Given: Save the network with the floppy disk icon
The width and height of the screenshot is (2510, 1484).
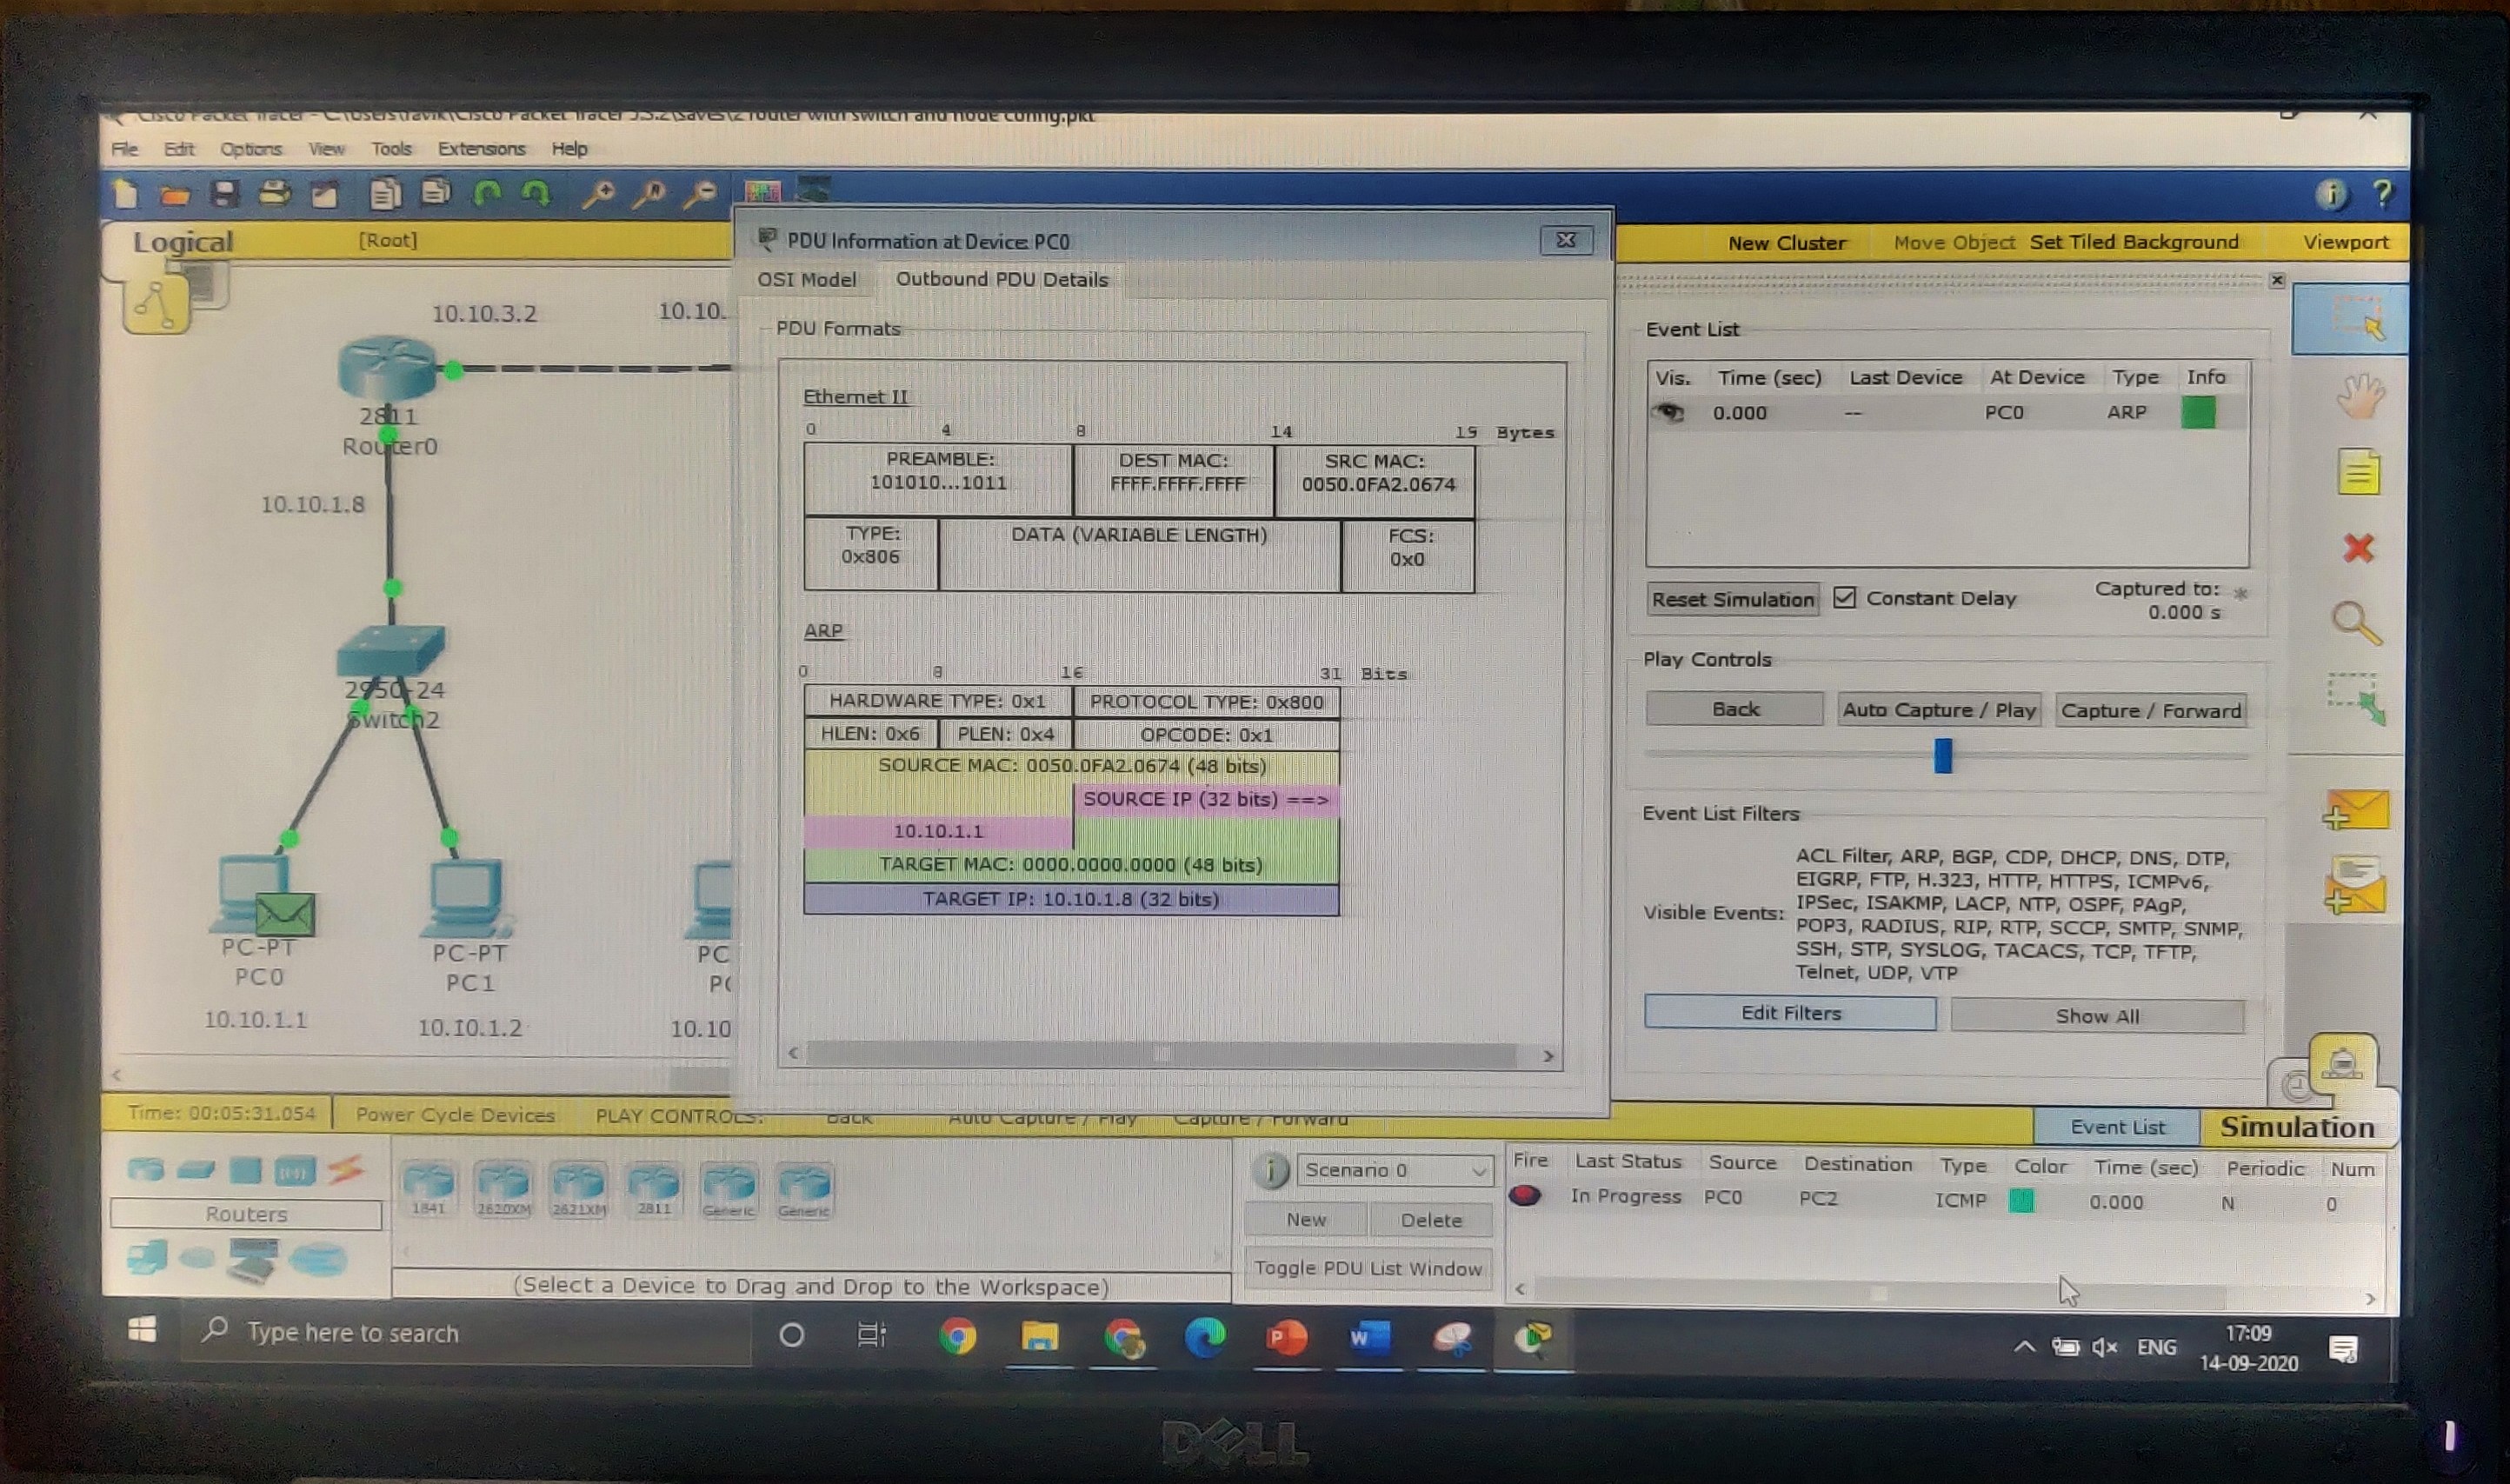Looking at the screenshot, I should pyautogui.click(x=224, y=193).
